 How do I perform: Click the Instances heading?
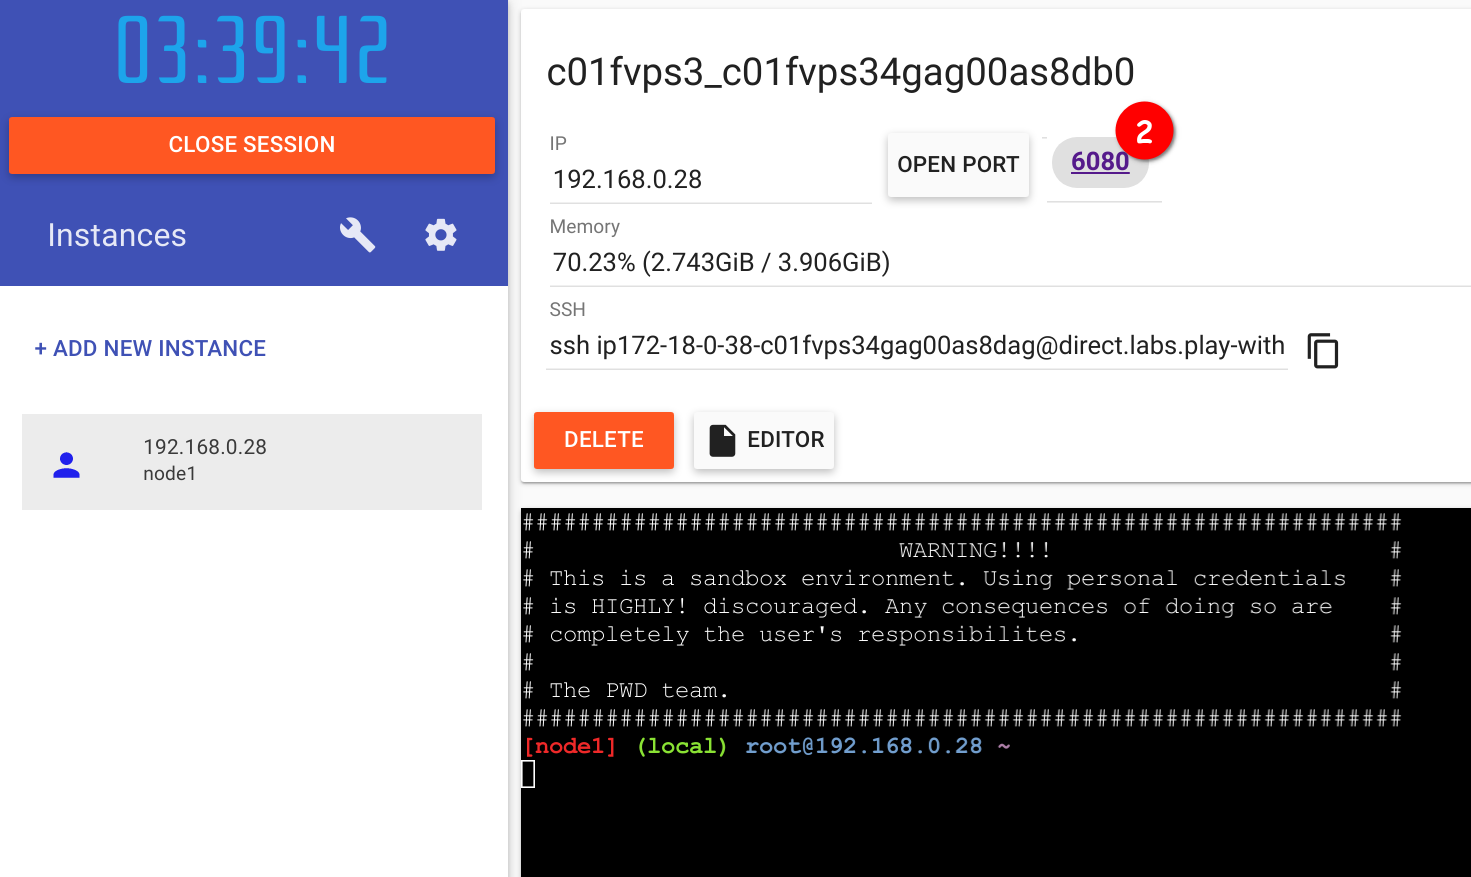(116, 235)
